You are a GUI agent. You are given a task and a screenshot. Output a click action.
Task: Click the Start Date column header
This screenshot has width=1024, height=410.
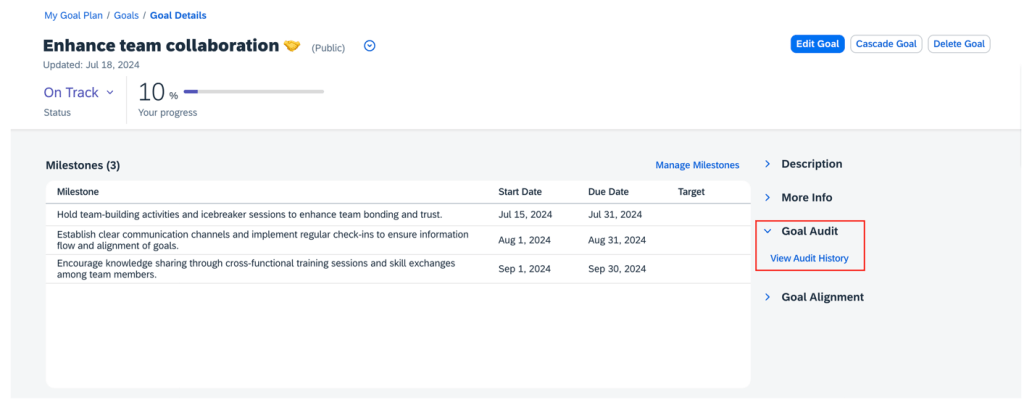tap(521, 191)
